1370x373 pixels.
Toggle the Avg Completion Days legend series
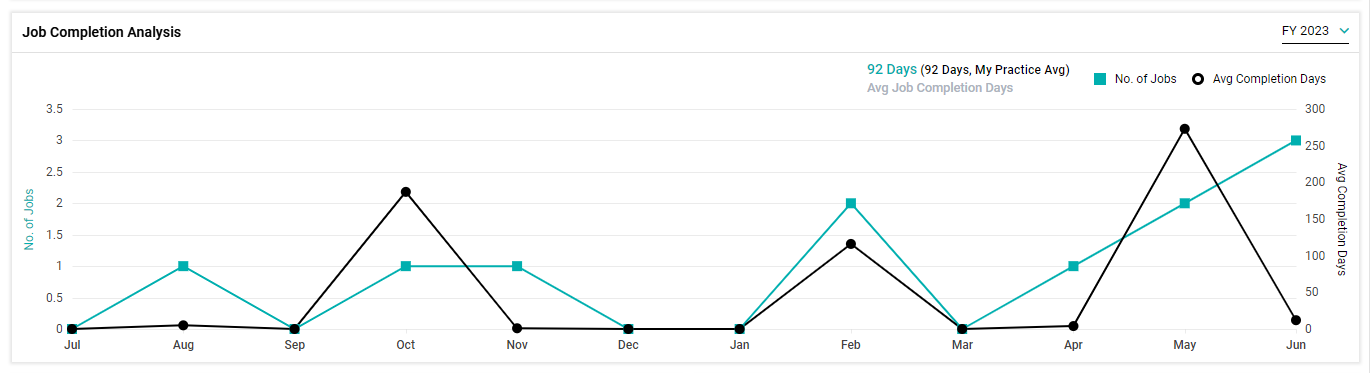(1259, 78)
